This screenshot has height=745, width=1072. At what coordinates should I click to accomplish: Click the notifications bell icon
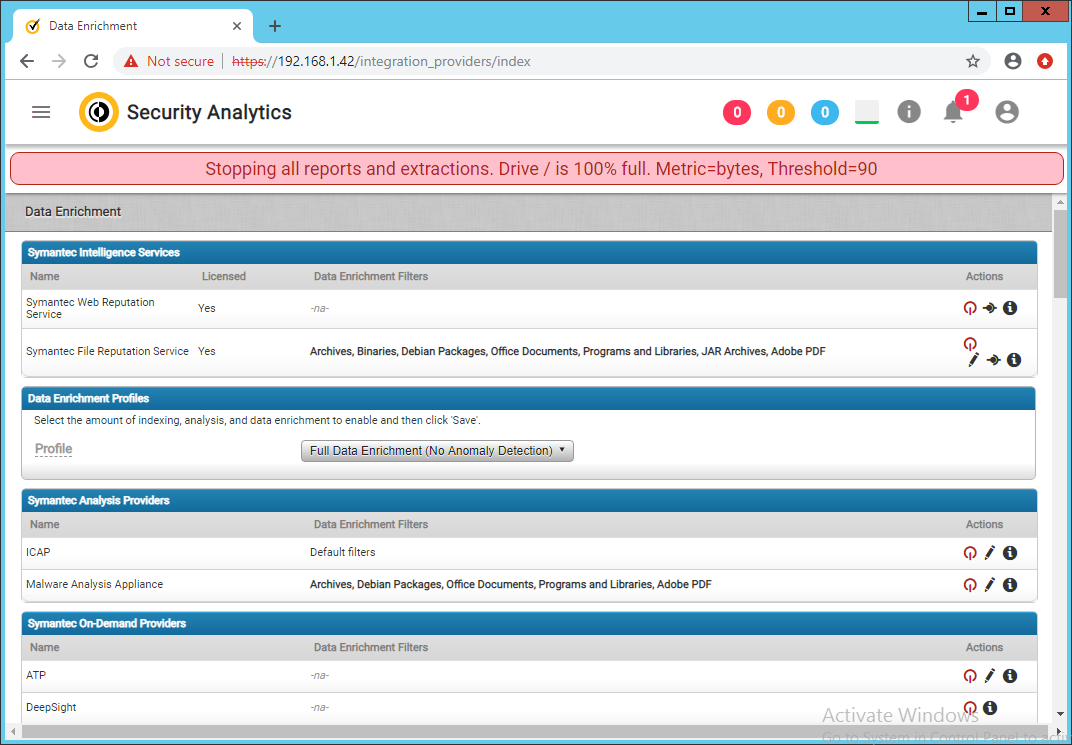953,112
